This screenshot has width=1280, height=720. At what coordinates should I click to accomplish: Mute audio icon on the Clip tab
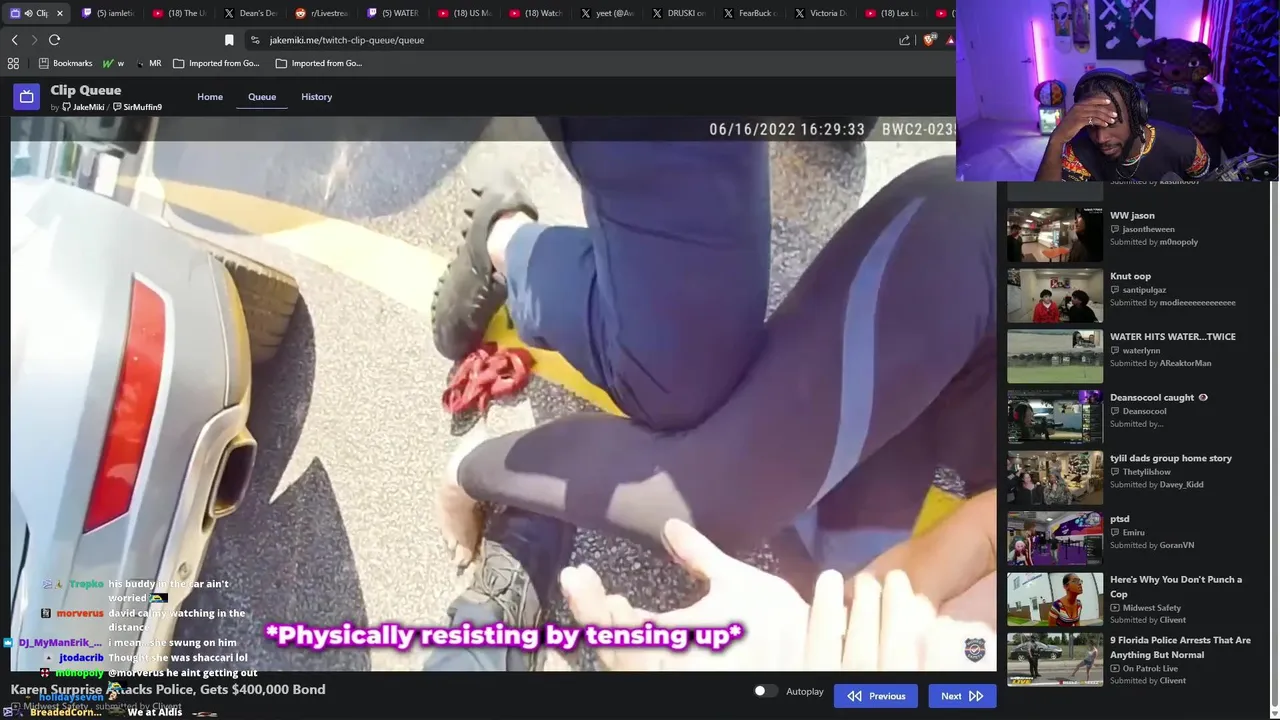coord(28,13)
